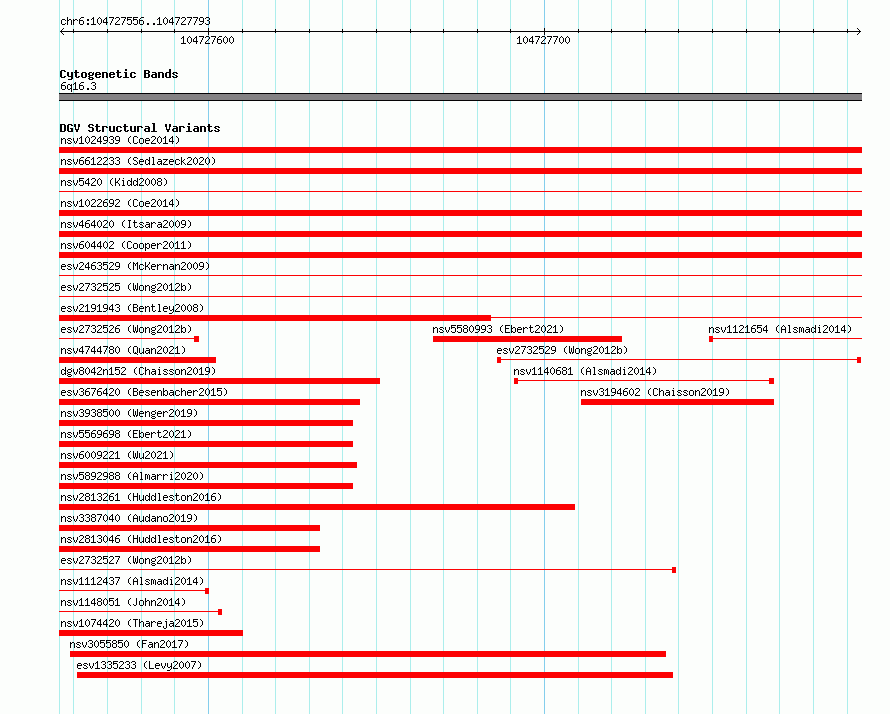Viewport: 890px width, 714px height.
Task: Select nsv1140681 (Alsmadi2014) variant
Action: click(585, 371)
